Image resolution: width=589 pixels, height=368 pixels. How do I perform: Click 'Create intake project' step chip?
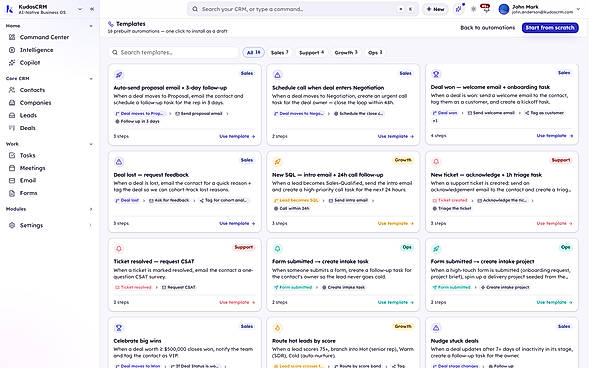tap(505, 287)
